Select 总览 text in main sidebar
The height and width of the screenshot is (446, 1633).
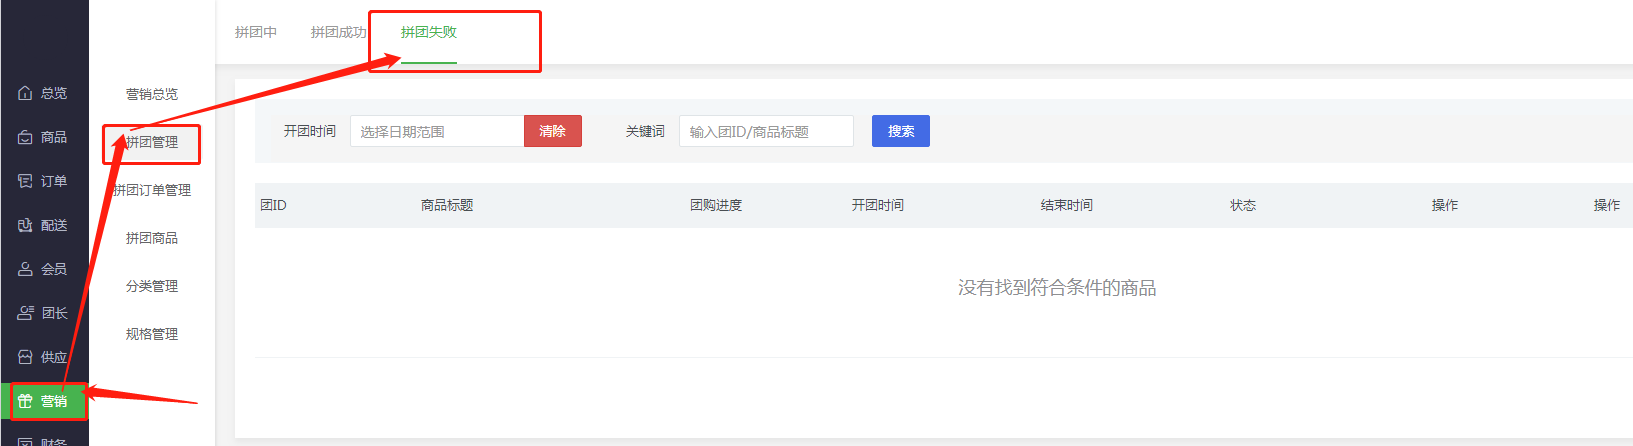(54, 93)
